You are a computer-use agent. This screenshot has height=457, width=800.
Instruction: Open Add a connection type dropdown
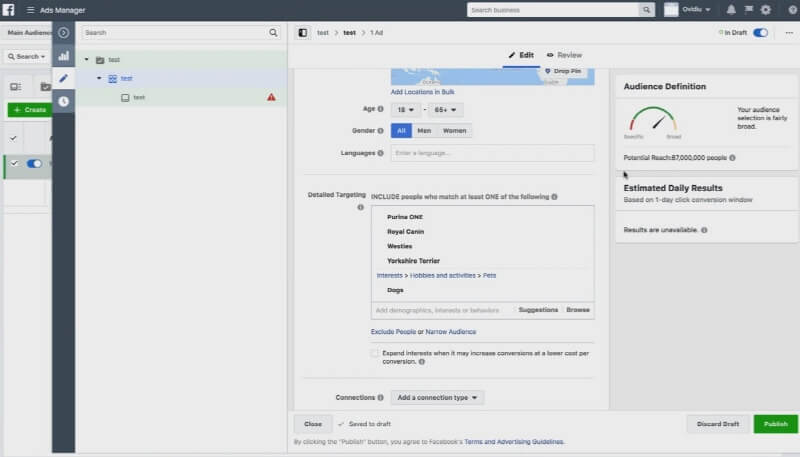tap(437, 397)
